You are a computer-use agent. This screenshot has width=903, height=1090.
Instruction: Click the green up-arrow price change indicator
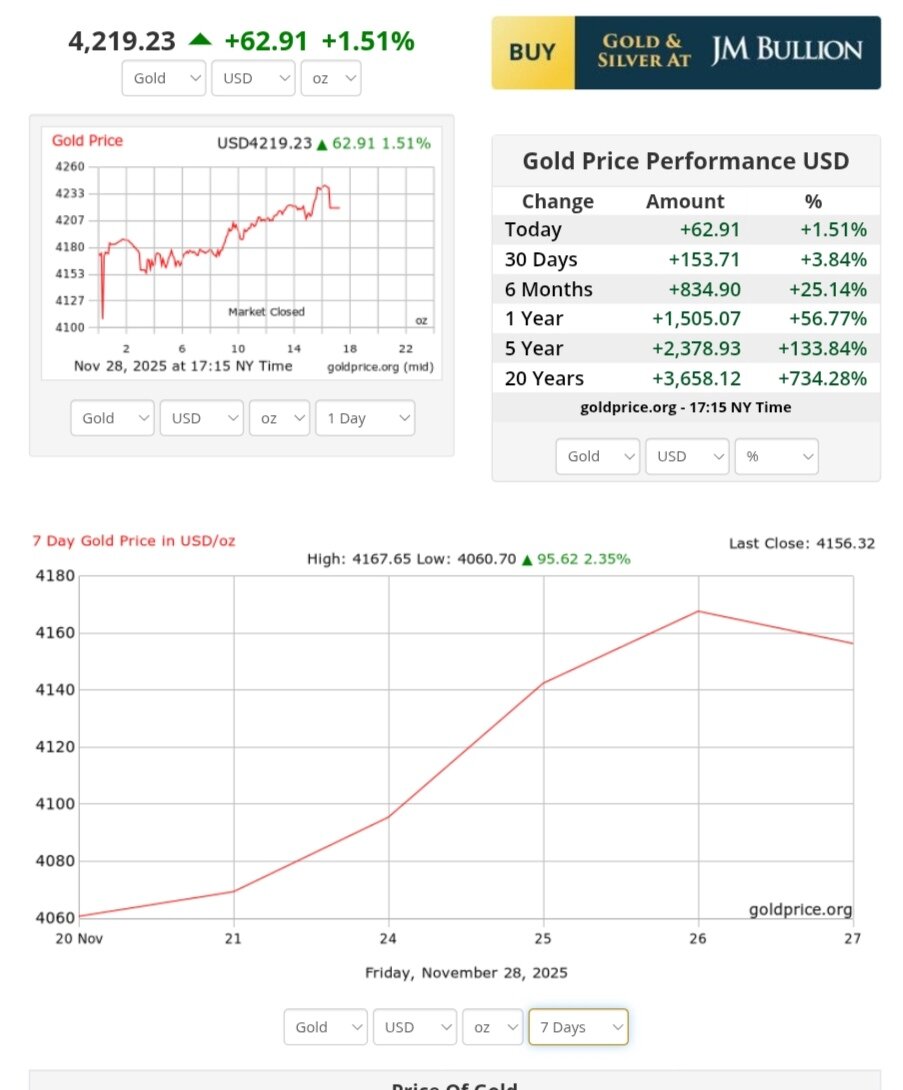point(200,40)
